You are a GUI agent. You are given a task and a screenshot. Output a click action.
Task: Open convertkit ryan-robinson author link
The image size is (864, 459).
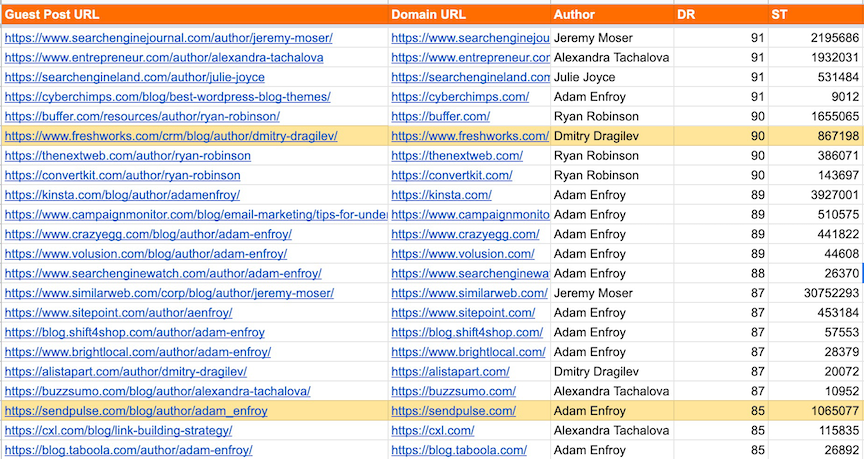click(122, 176)
